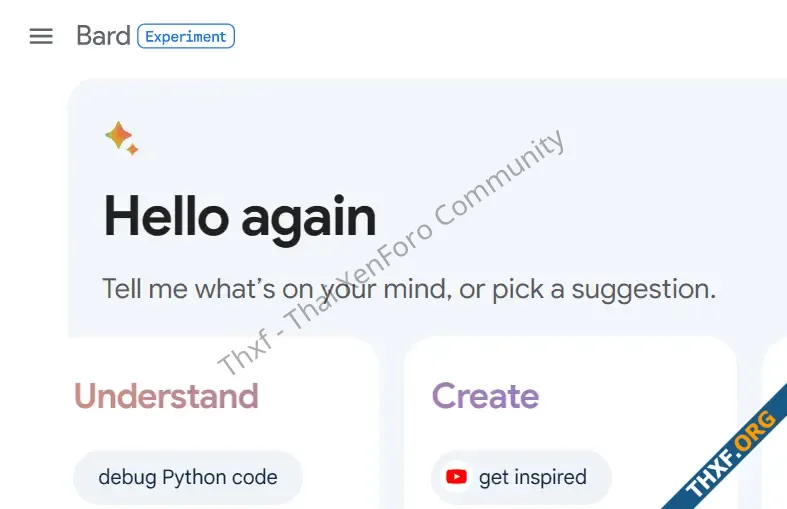Click the Hello again greeting heading

(240, 217)
